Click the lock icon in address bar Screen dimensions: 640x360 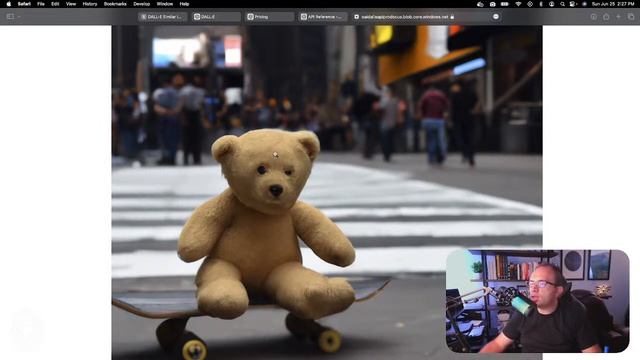pyautogui.click(x=452, y=17)
